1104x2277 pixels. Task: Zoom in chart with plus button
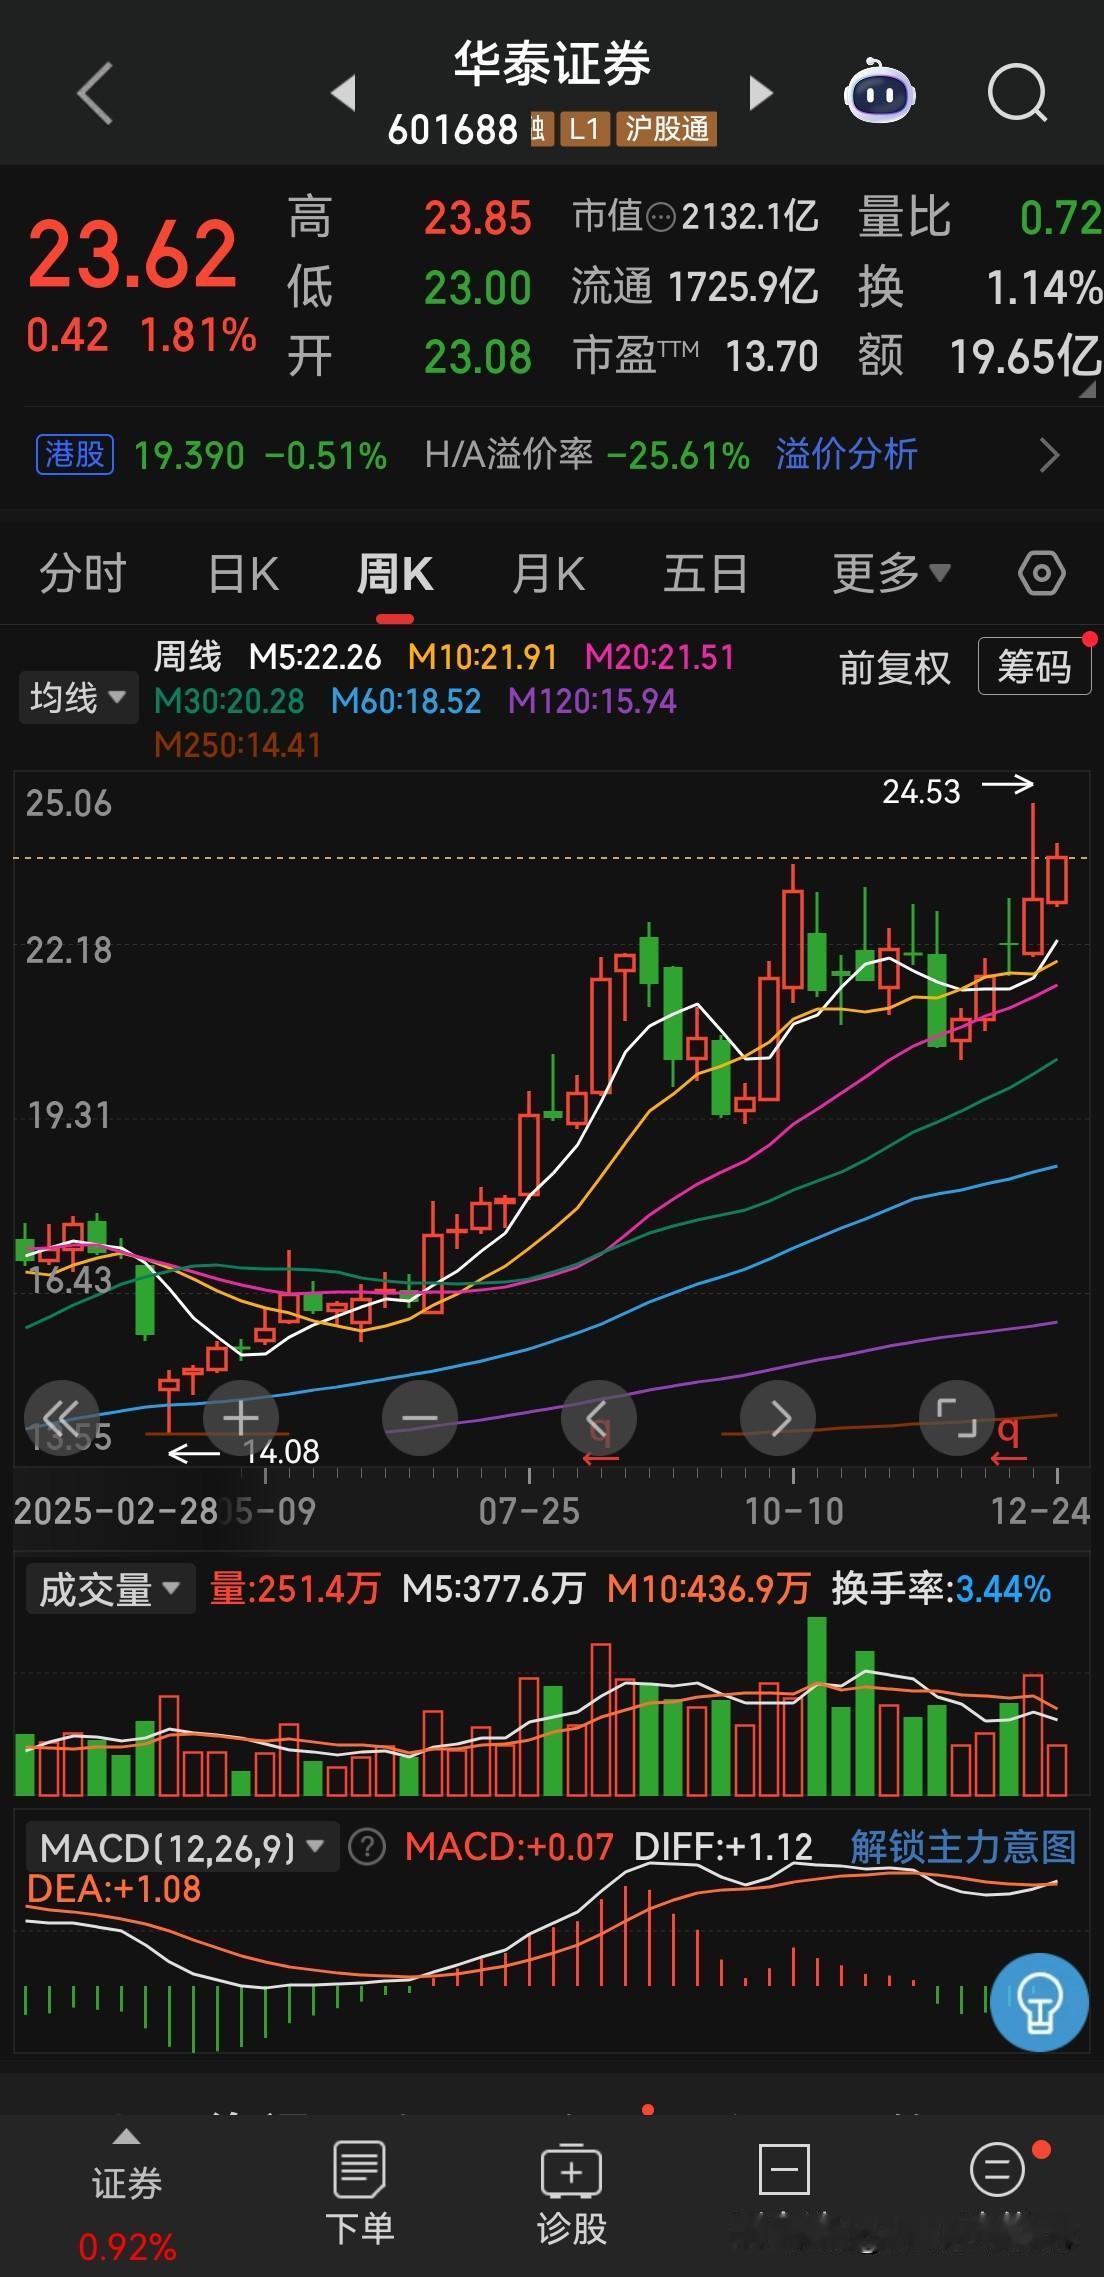click(x=240, y=1417)
